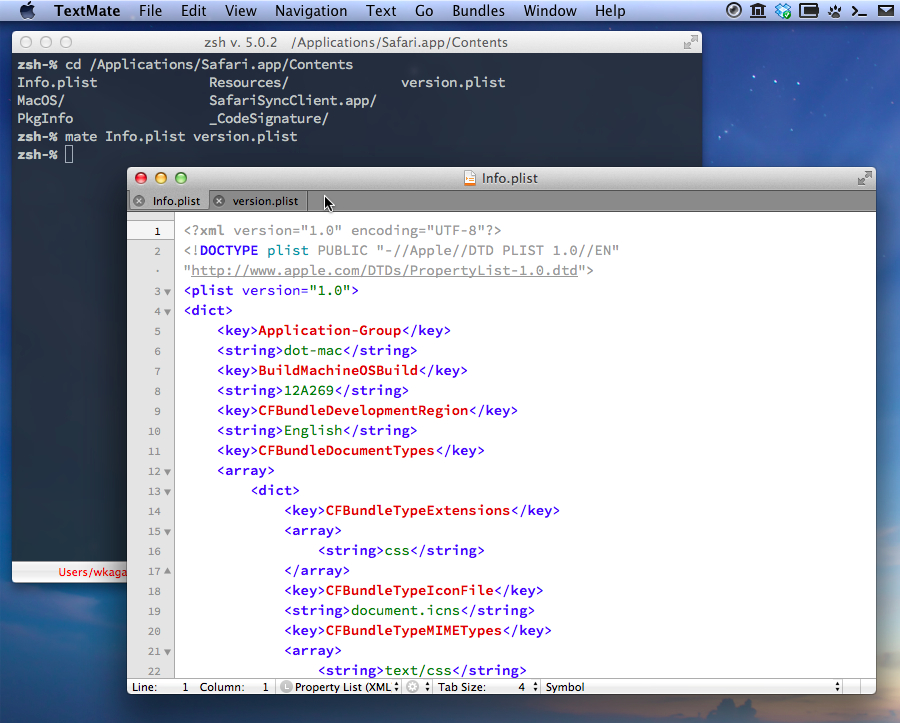Open the Apple menu logo

[x=28, y=11]
